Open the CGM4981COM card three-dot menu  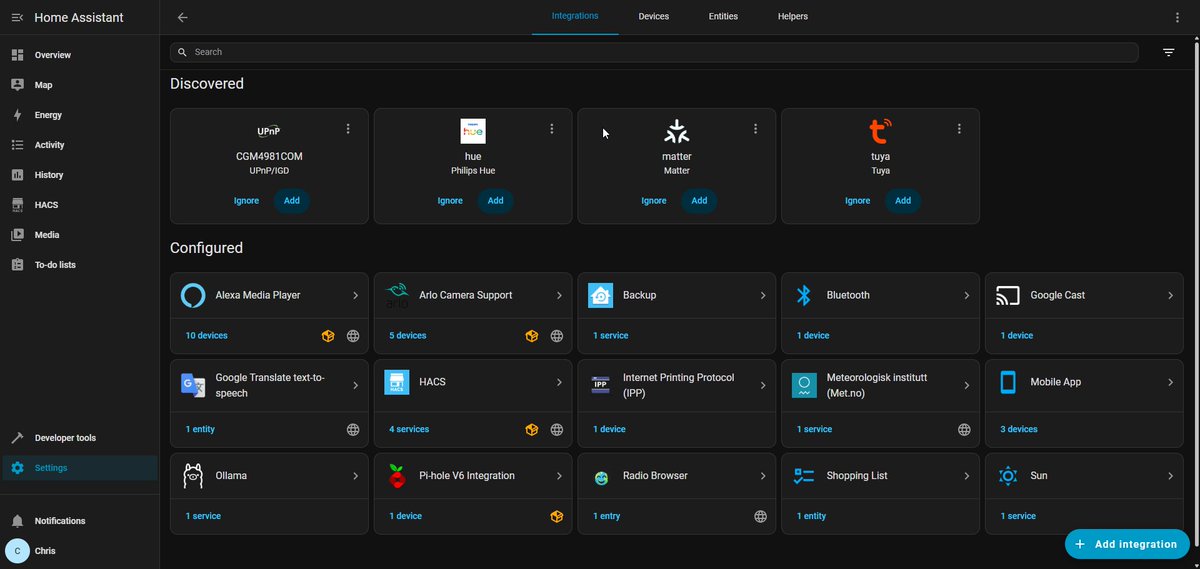tap(348, 129)
